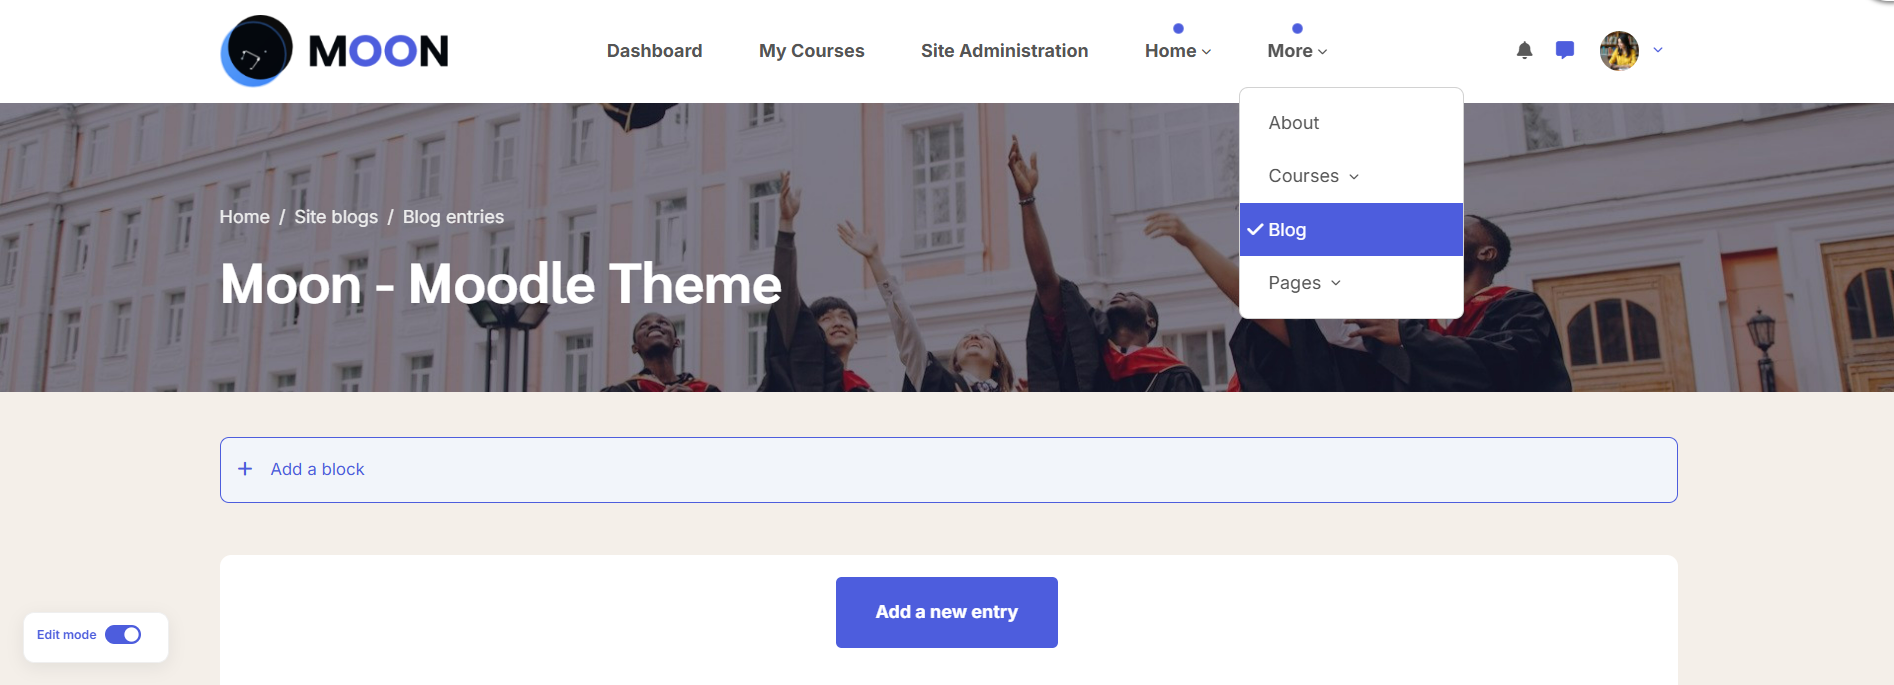Image resolution: width=1894 pixels, height=685 pixels.
Task: Click the MOON wordmark text
Action: pos(378,51)
